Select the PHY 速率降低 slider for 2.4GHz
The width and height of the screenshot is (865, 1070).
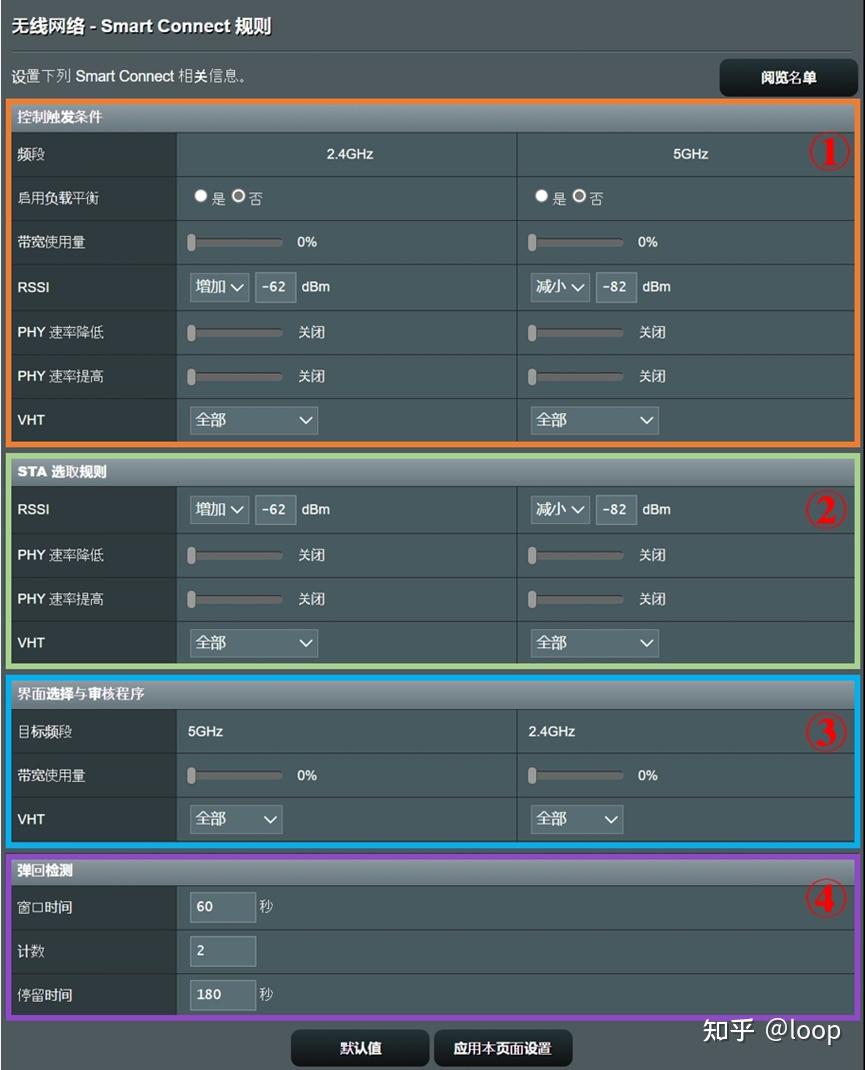click(192, 332)
